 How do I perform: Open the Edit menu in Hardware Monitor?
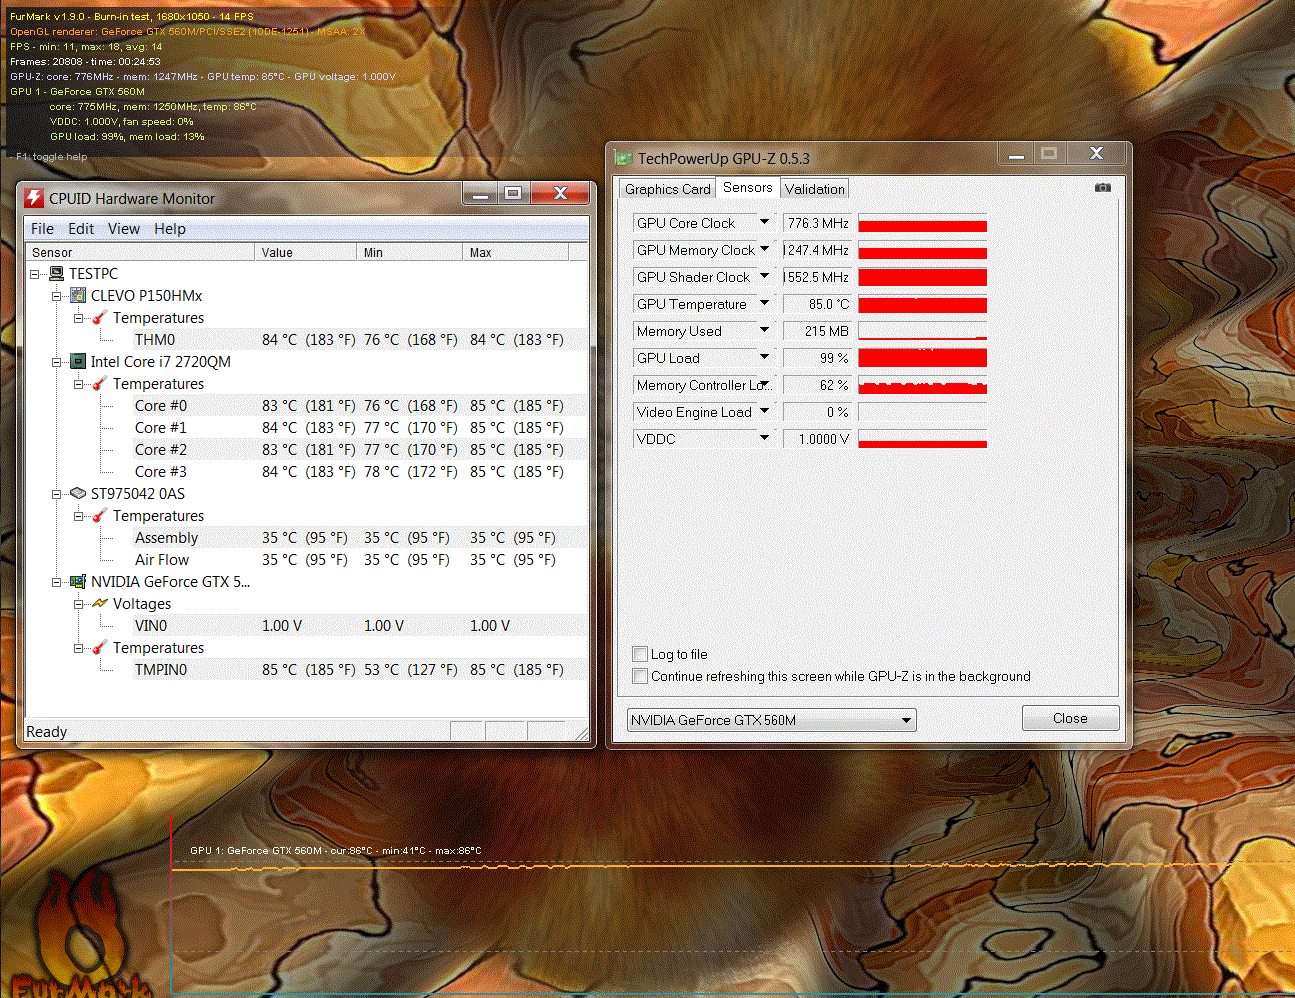(x=81, y=229)
